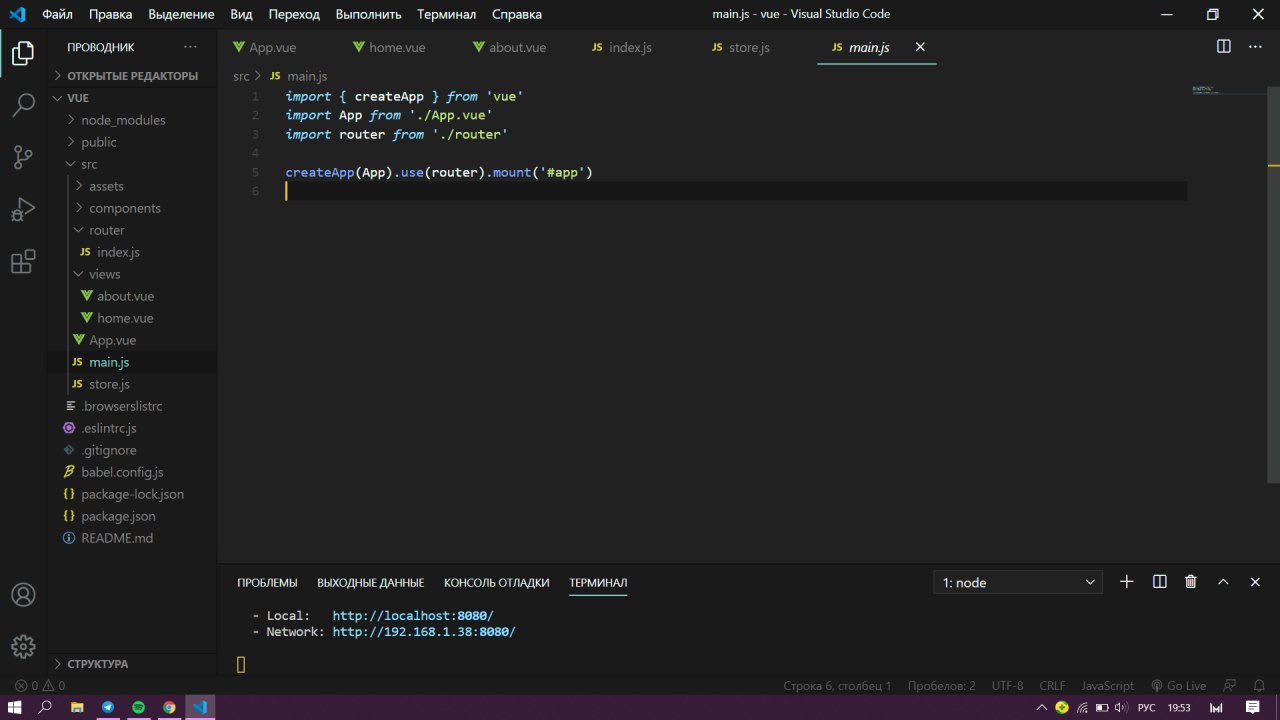Create a new terminal with plus icon
The image size is (1280, 720).
(1126, 582)
